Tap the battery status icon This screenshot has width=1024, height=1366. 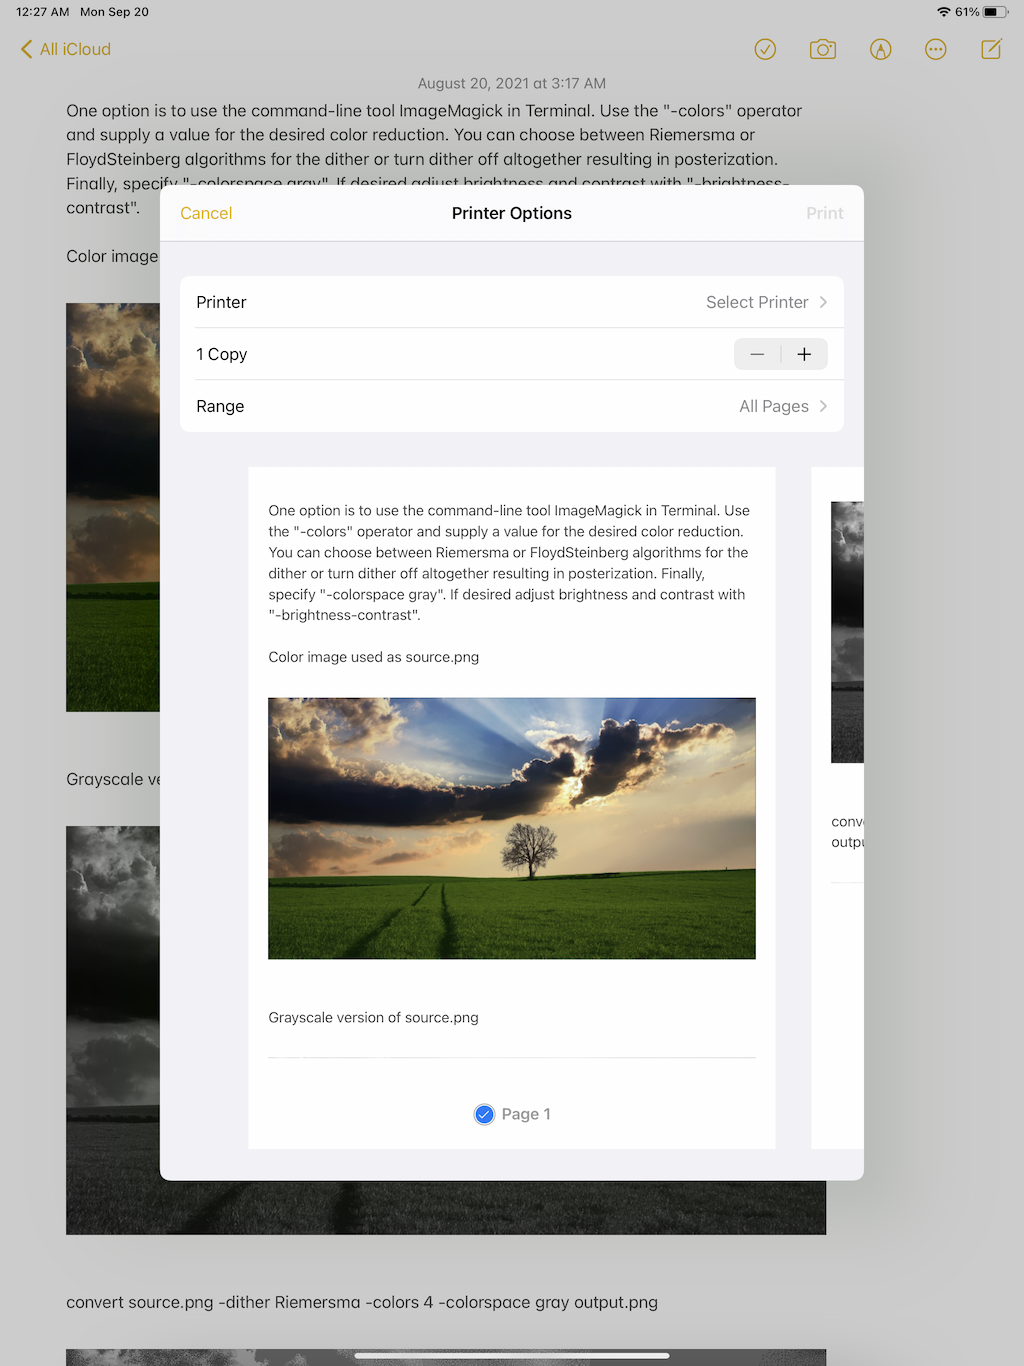[996, 12]
